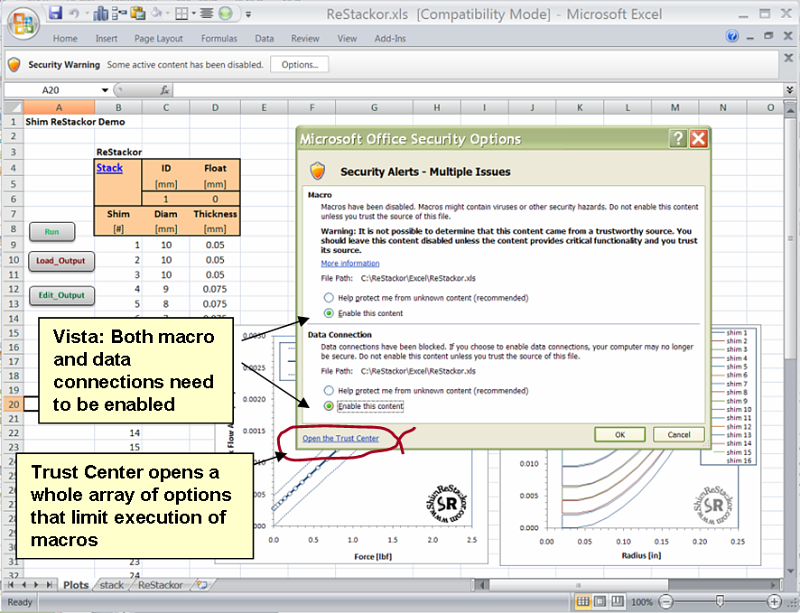The image size is (800, 613).
Task: Click the zoom in plus button
Action: (773, 602)
